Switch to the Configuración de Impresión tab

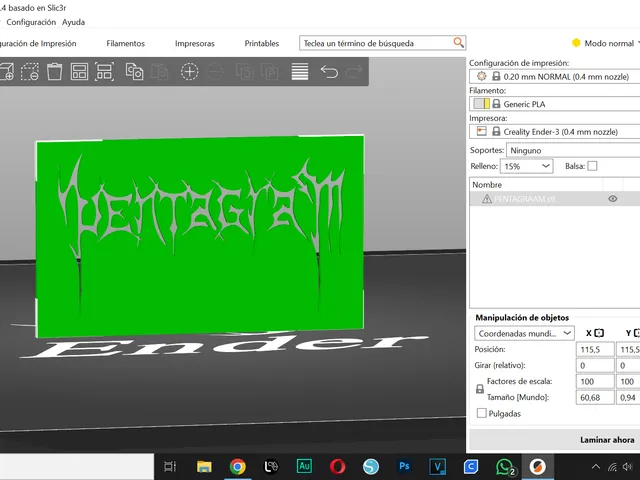coord(38,43)
